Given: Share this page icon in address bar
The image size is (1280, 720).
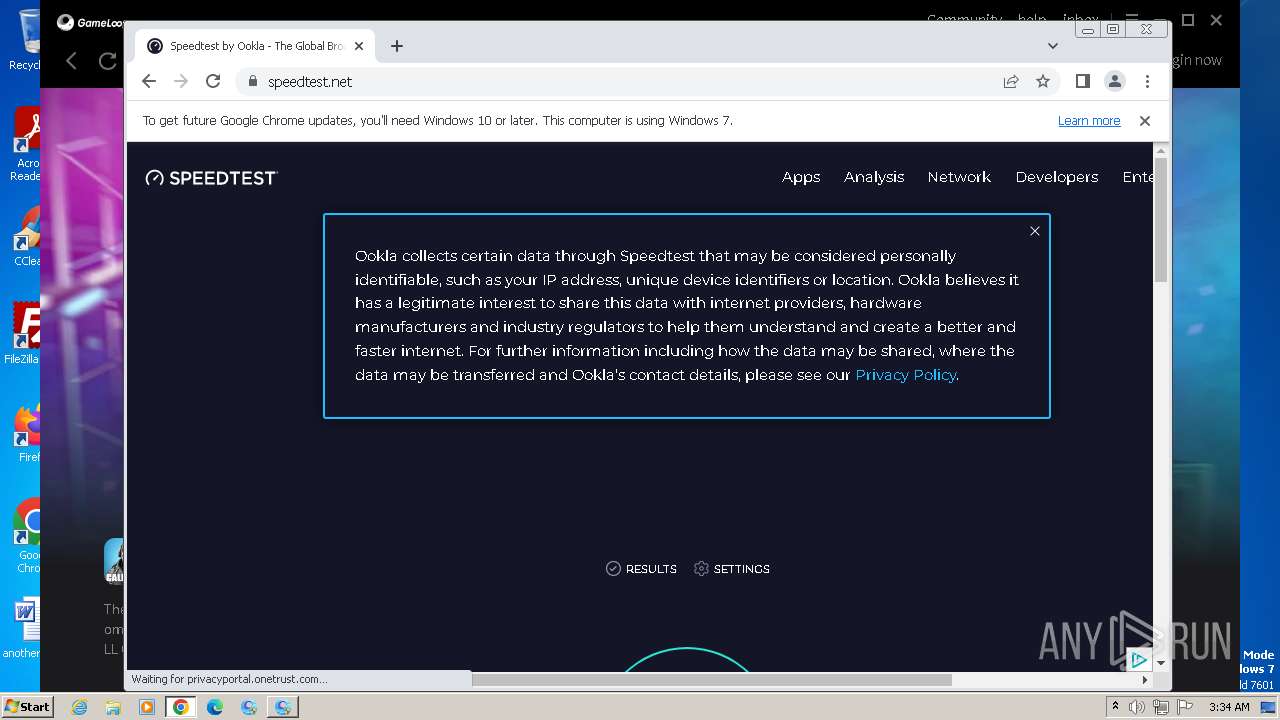Looking at the screenshot, I should tap(1011, 81).
